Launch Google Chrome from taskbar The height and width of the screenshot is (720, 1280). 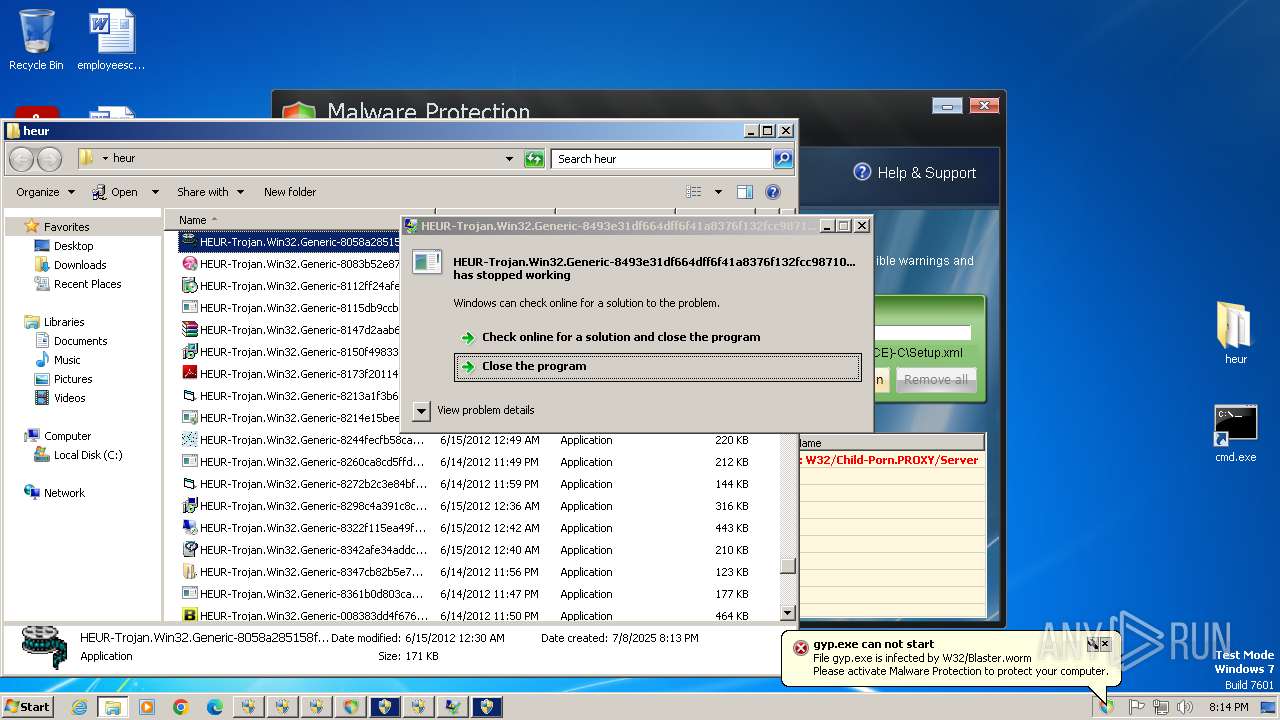point(180,707)
